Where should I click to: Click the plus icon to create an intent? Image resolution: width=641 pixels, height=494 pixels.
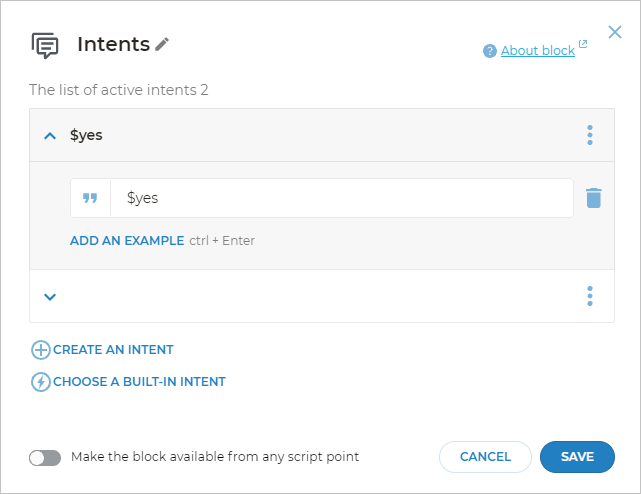coord(41,350)
